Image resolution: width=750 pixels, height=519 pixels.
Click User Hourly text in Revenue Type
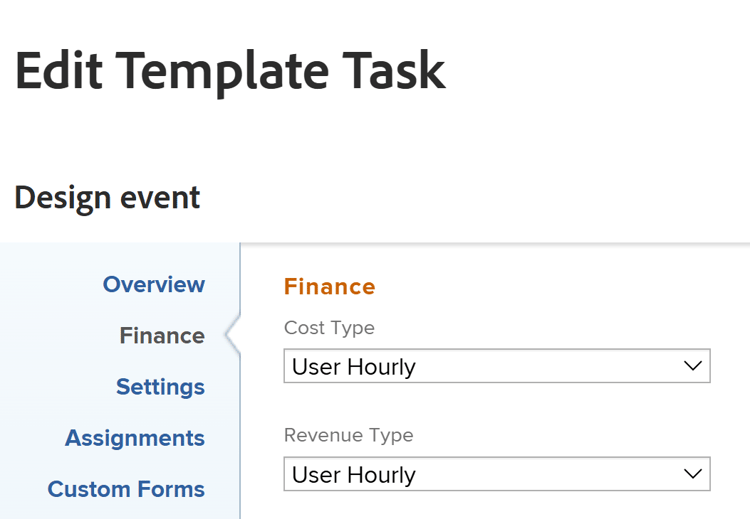tap(354, 475)
